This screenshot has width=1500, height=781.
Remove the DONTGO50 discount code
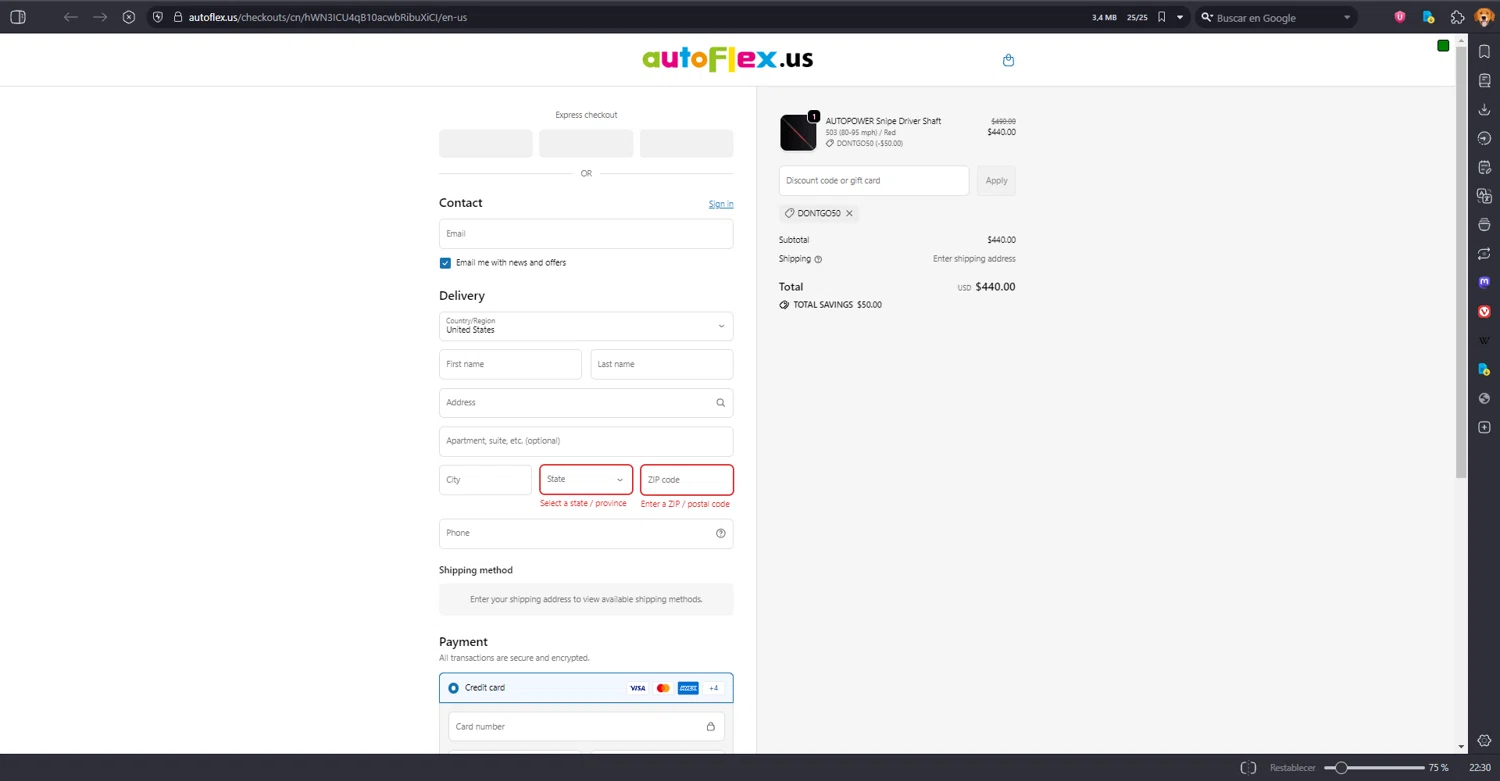coord(849,213)
